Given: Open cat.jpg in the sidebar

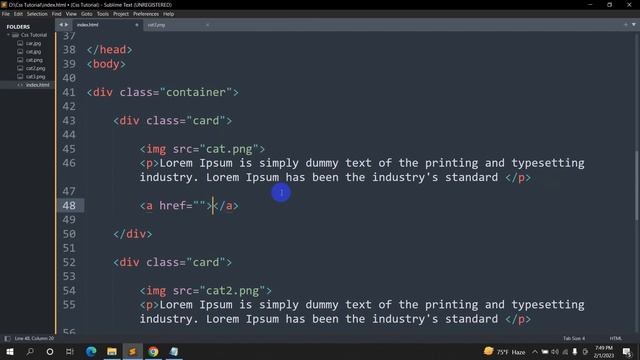Looking at the screenshot, I should pos(33,52).
